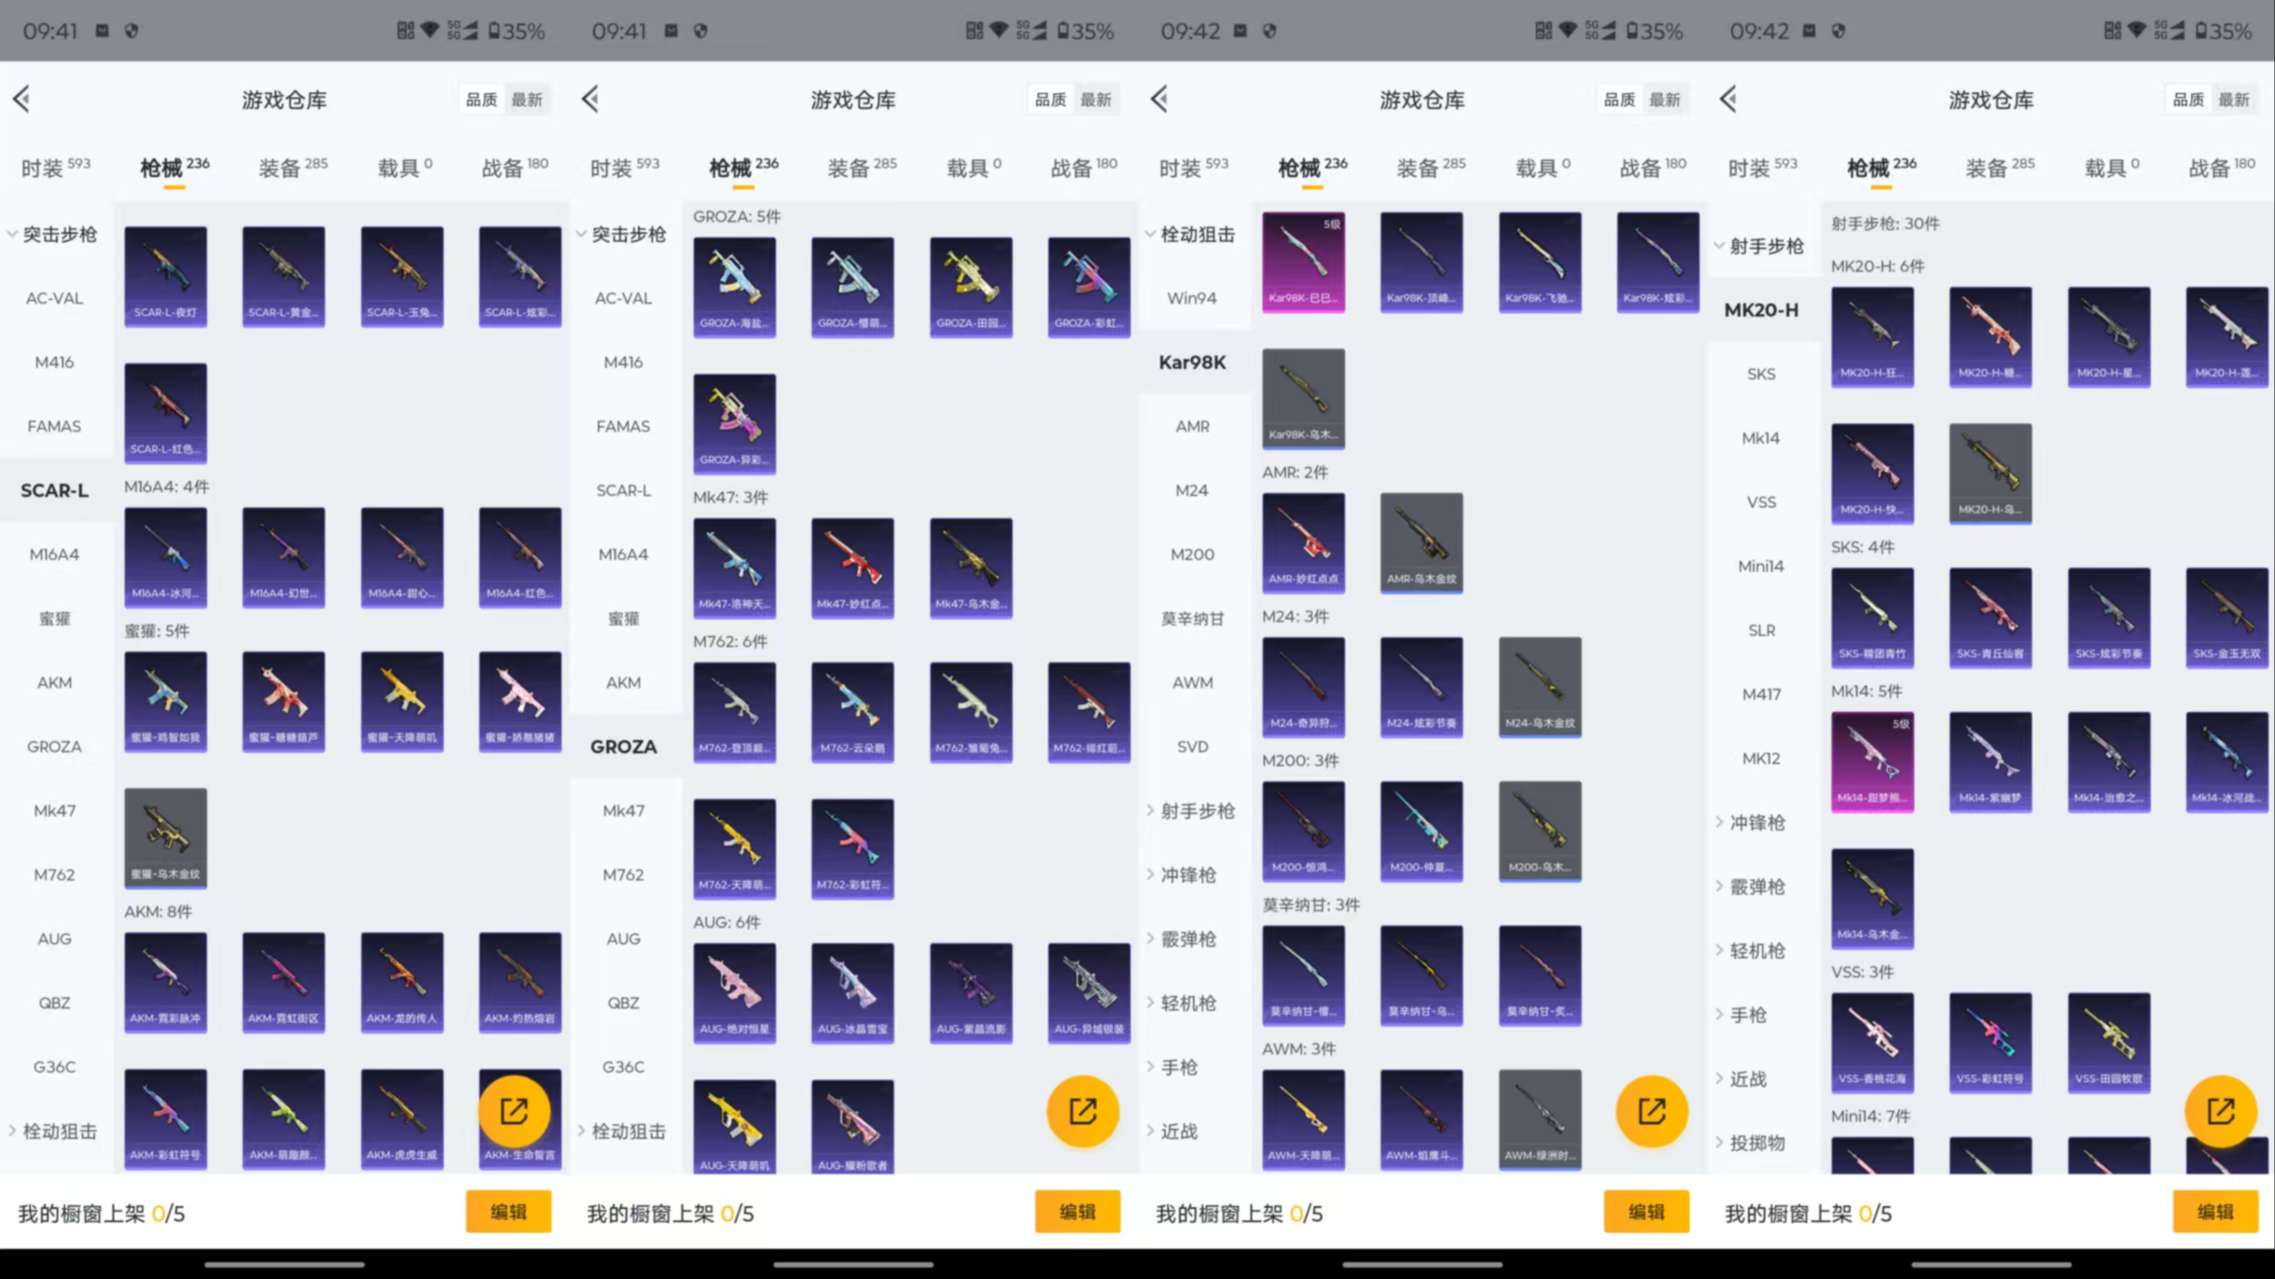Open the GROZA-海盐 skin in the second screen
Screen dimensions: 2275x1279
[734, 287]
